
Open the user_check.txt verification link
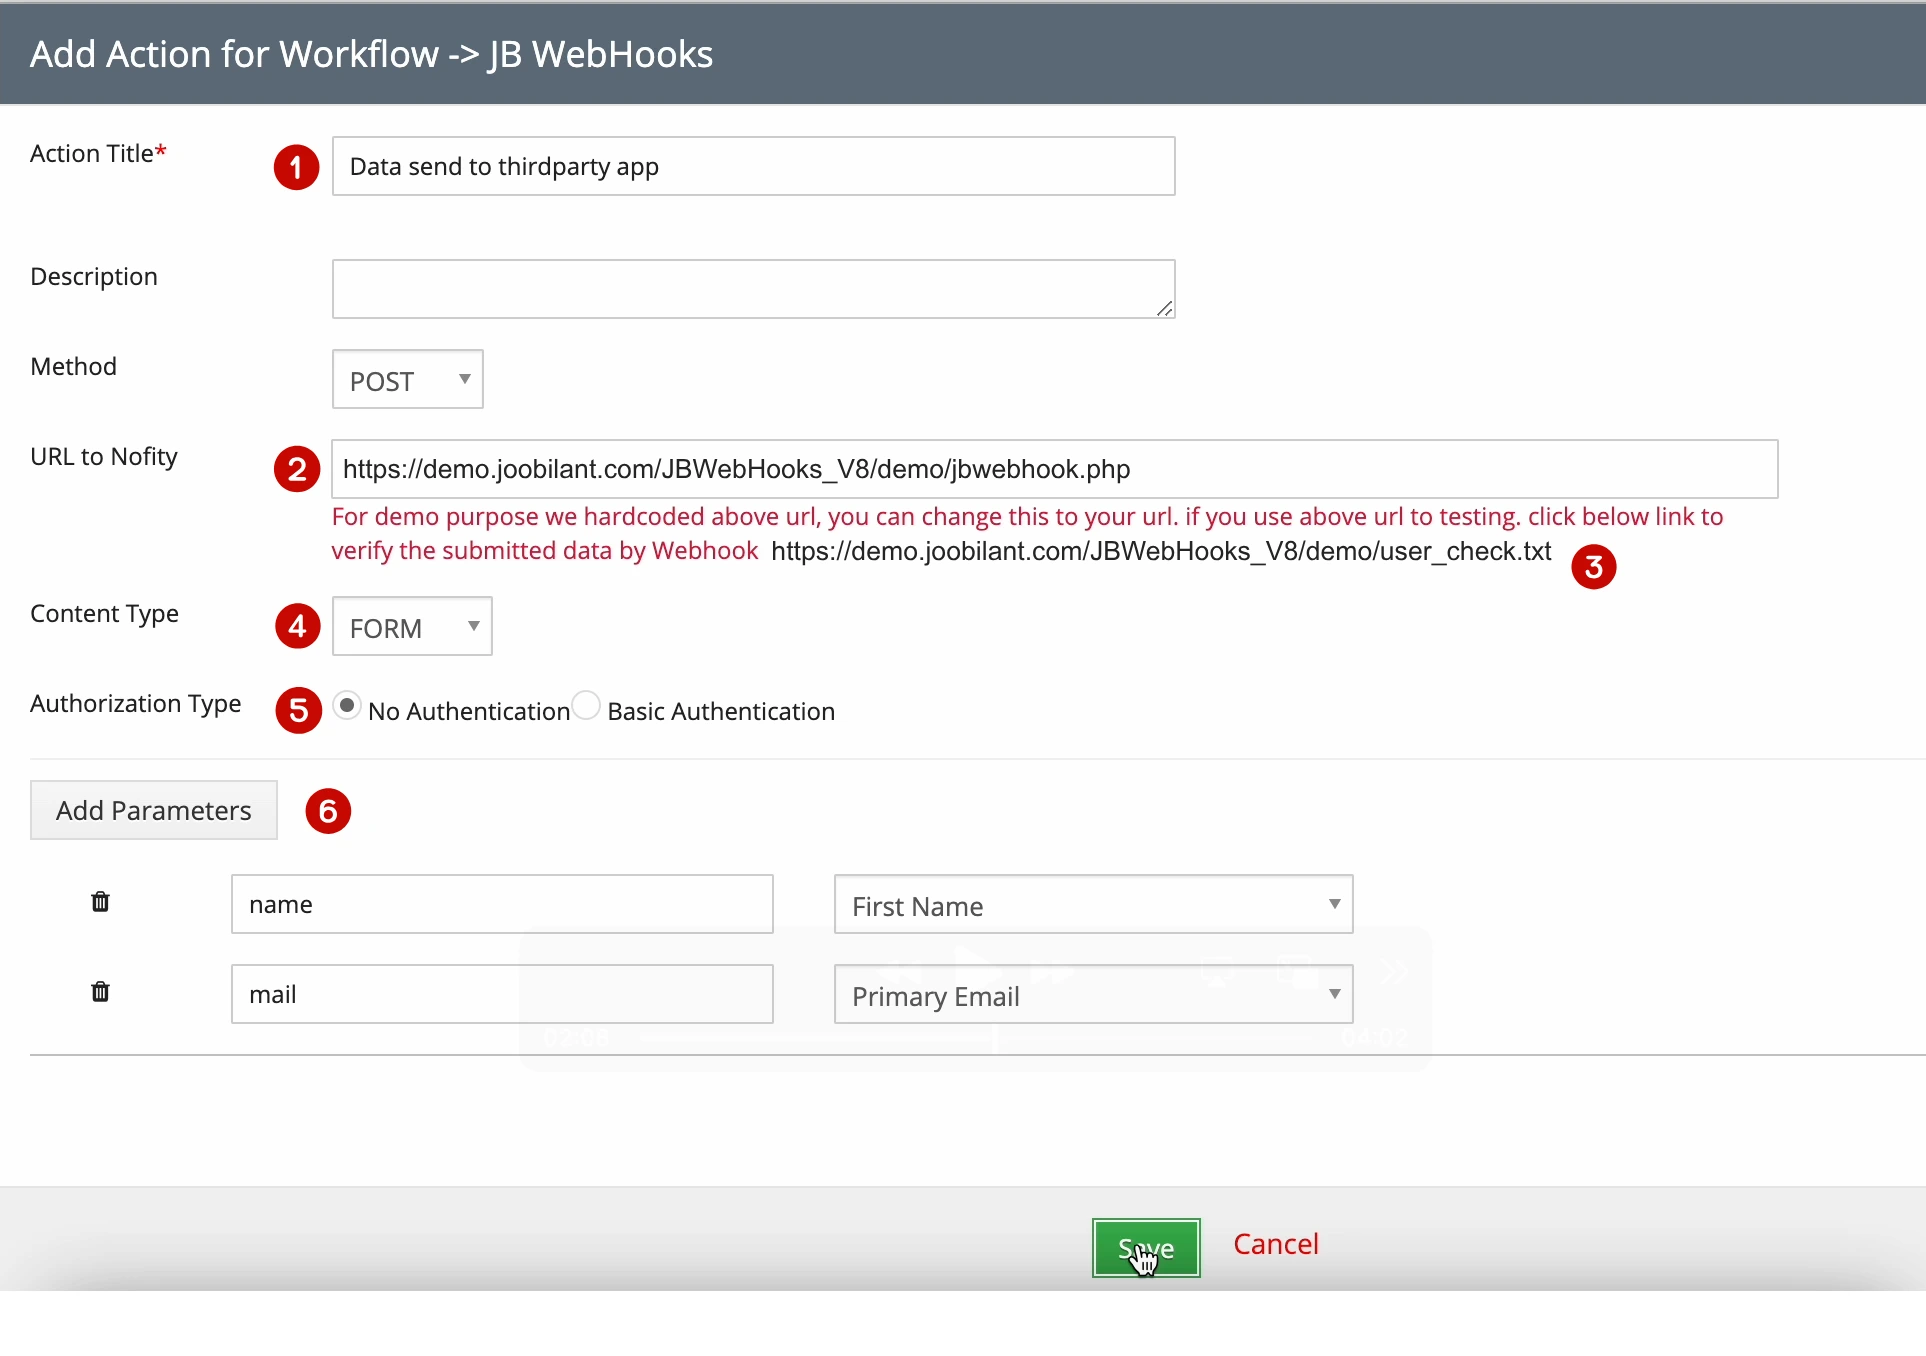pyautogui.click(x=1161, y=551)
